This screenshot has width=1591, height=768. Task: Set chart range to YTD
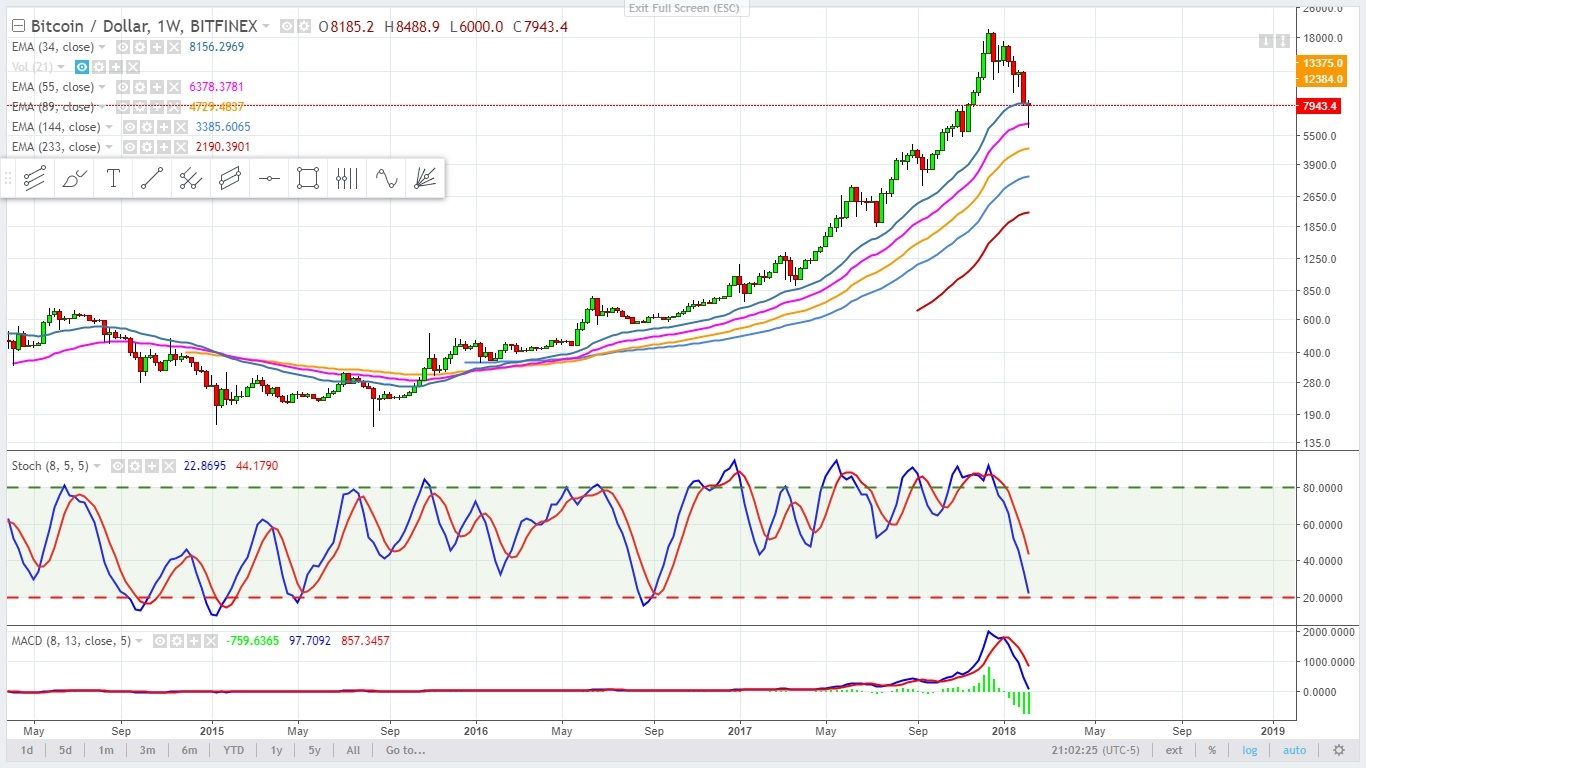point(233,750)
